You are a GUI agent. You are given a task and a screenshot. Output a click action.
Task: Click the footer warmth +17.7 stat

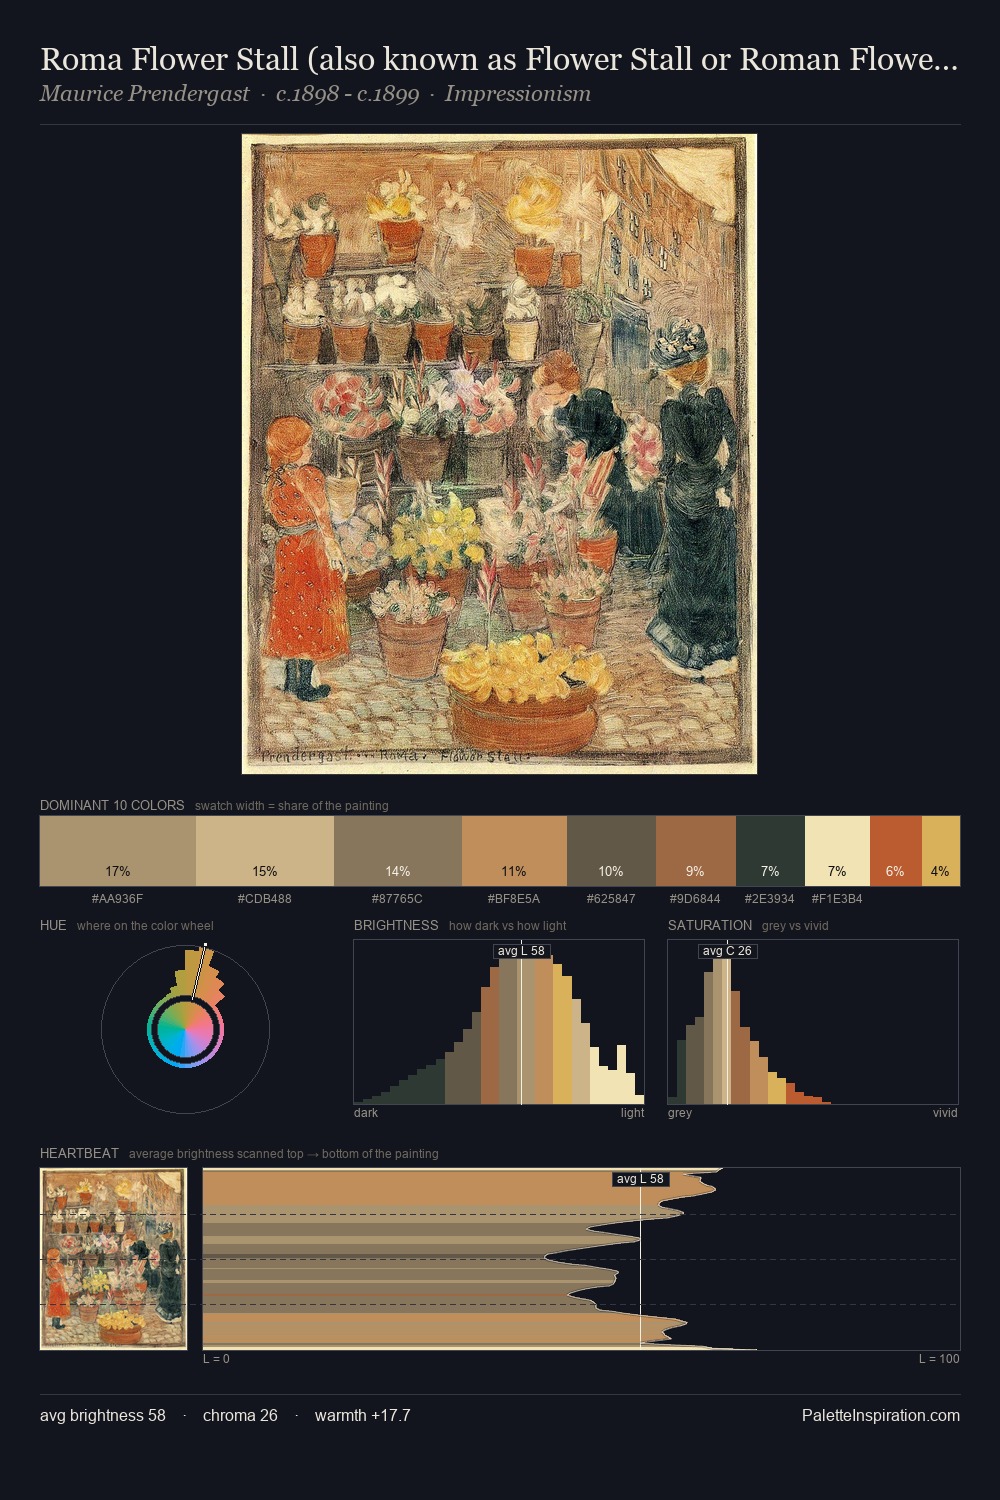(x=362, y=1415)
